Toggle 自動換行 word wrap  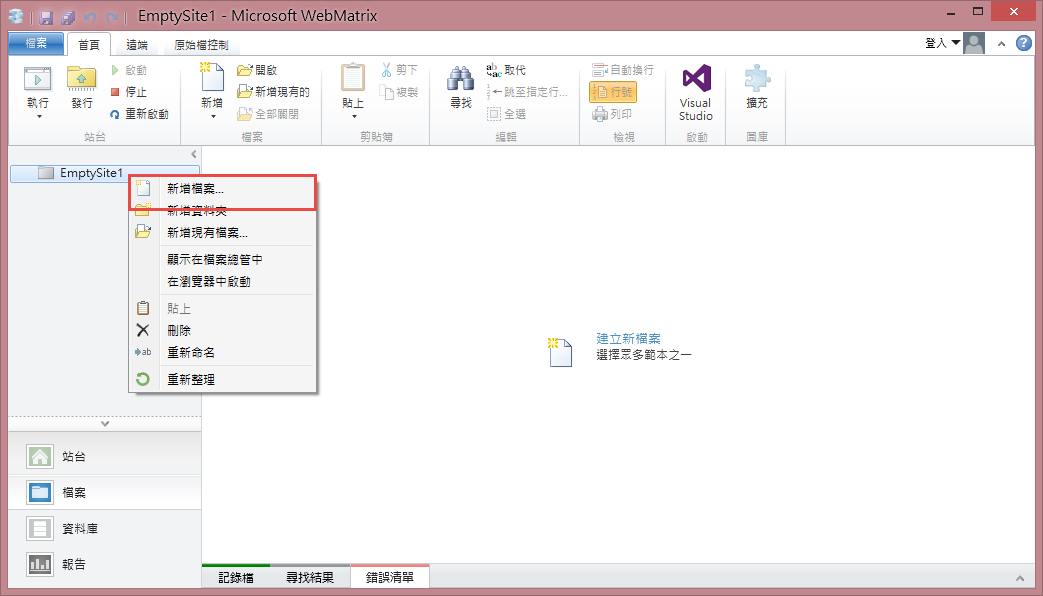(623, 70)
